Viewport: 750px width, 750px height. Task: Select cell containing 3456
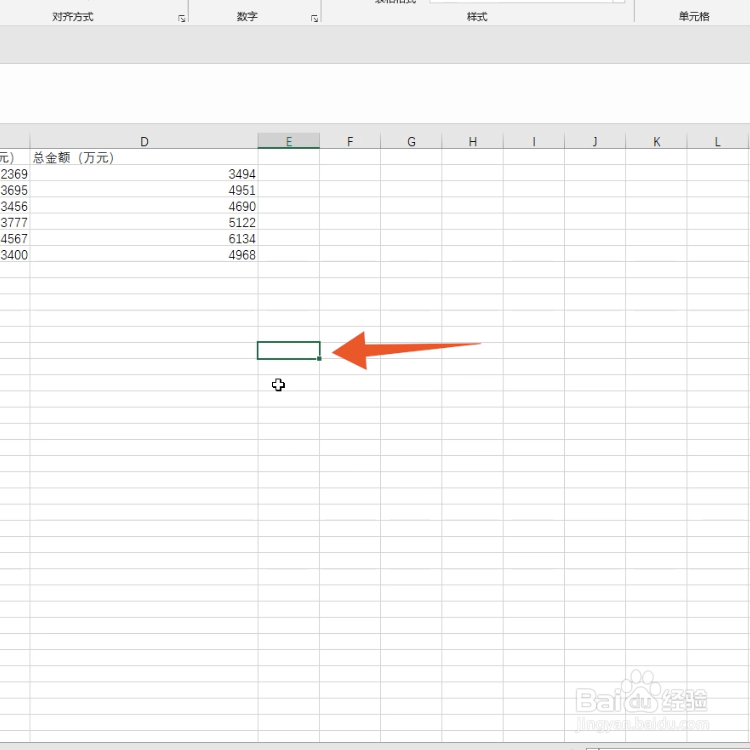click(14, 206)
